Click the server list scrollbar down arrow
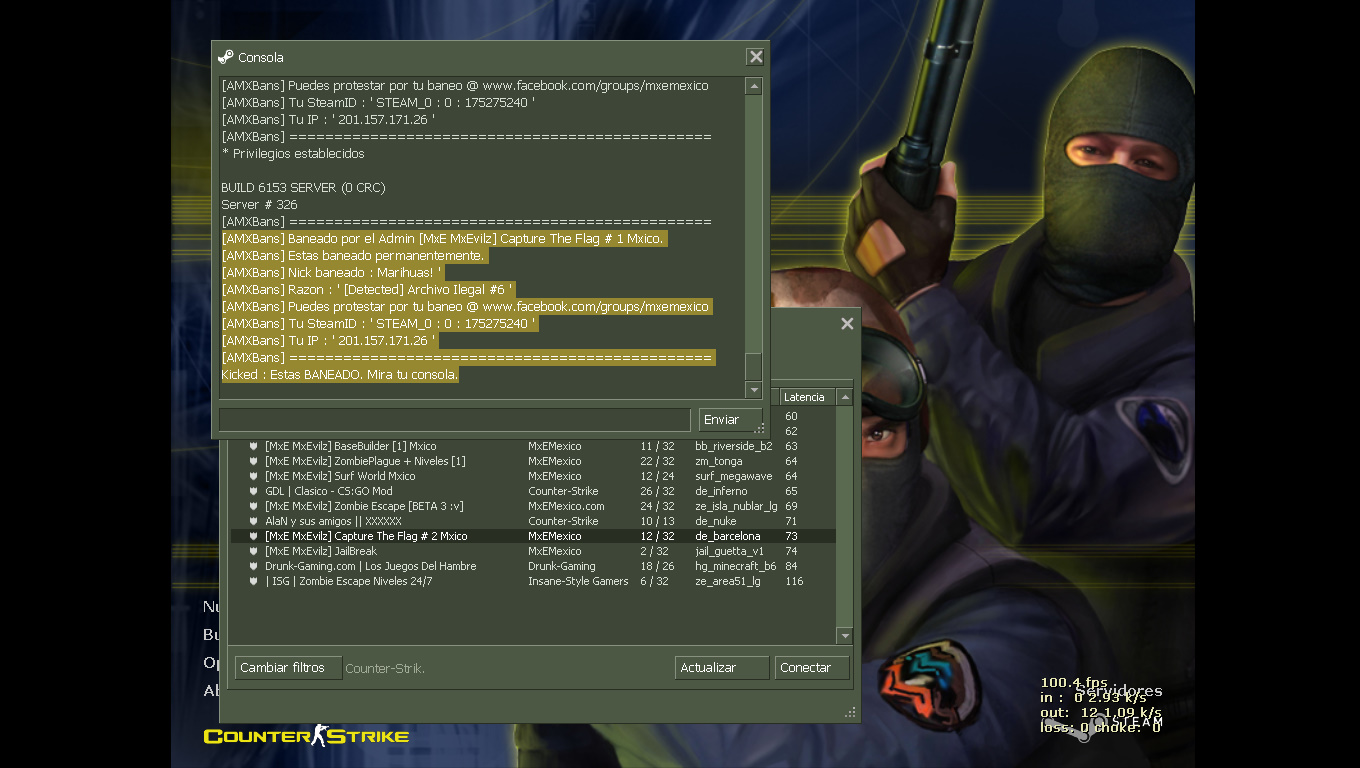The height and width of the screenshot is (768, 1360). click(845, 636)
